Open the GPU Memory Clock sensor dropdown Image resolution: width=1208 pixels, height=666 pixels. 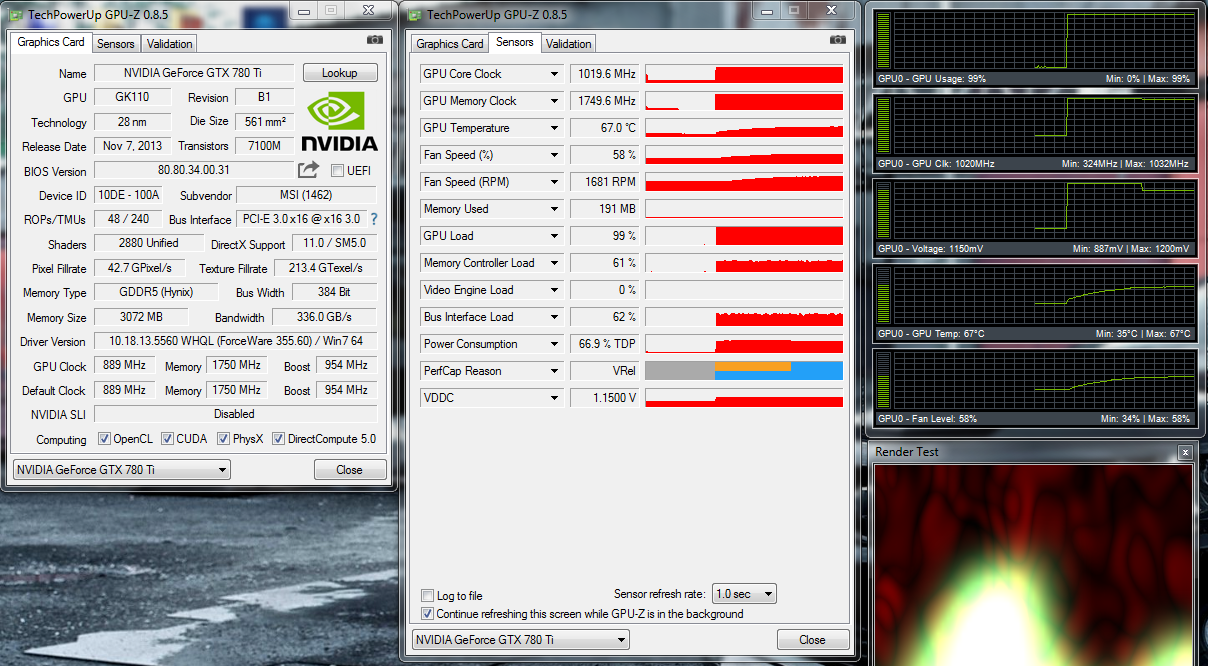point(554,101)
